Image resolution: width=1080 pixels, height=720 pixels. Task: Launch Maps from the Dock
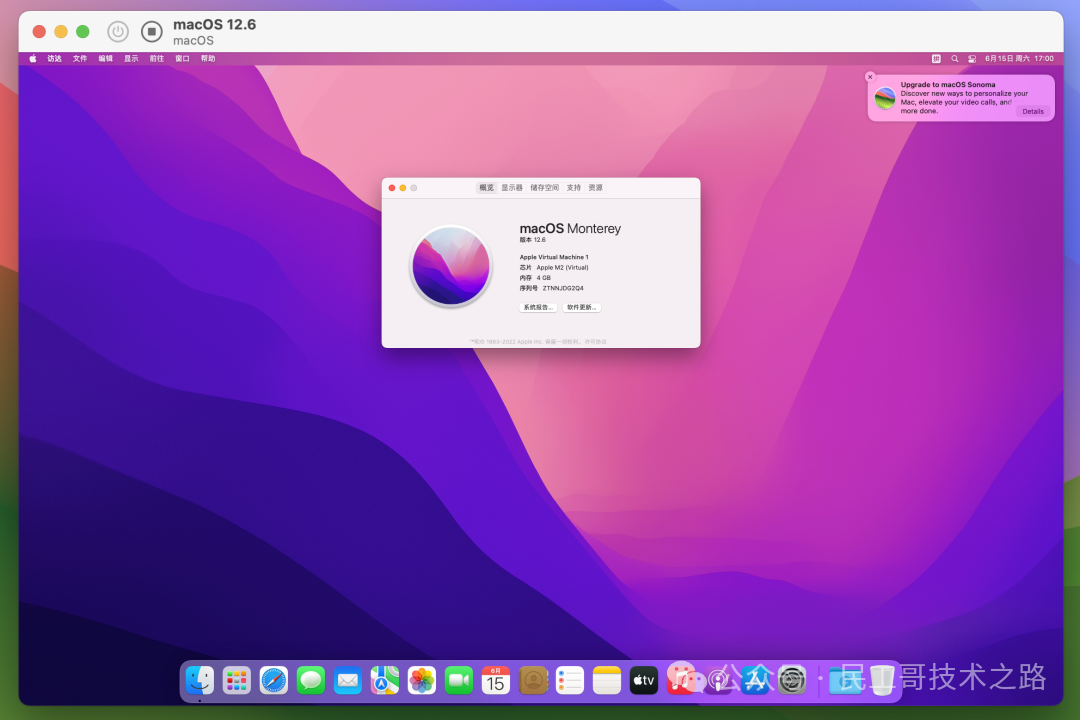click(385, 681)
